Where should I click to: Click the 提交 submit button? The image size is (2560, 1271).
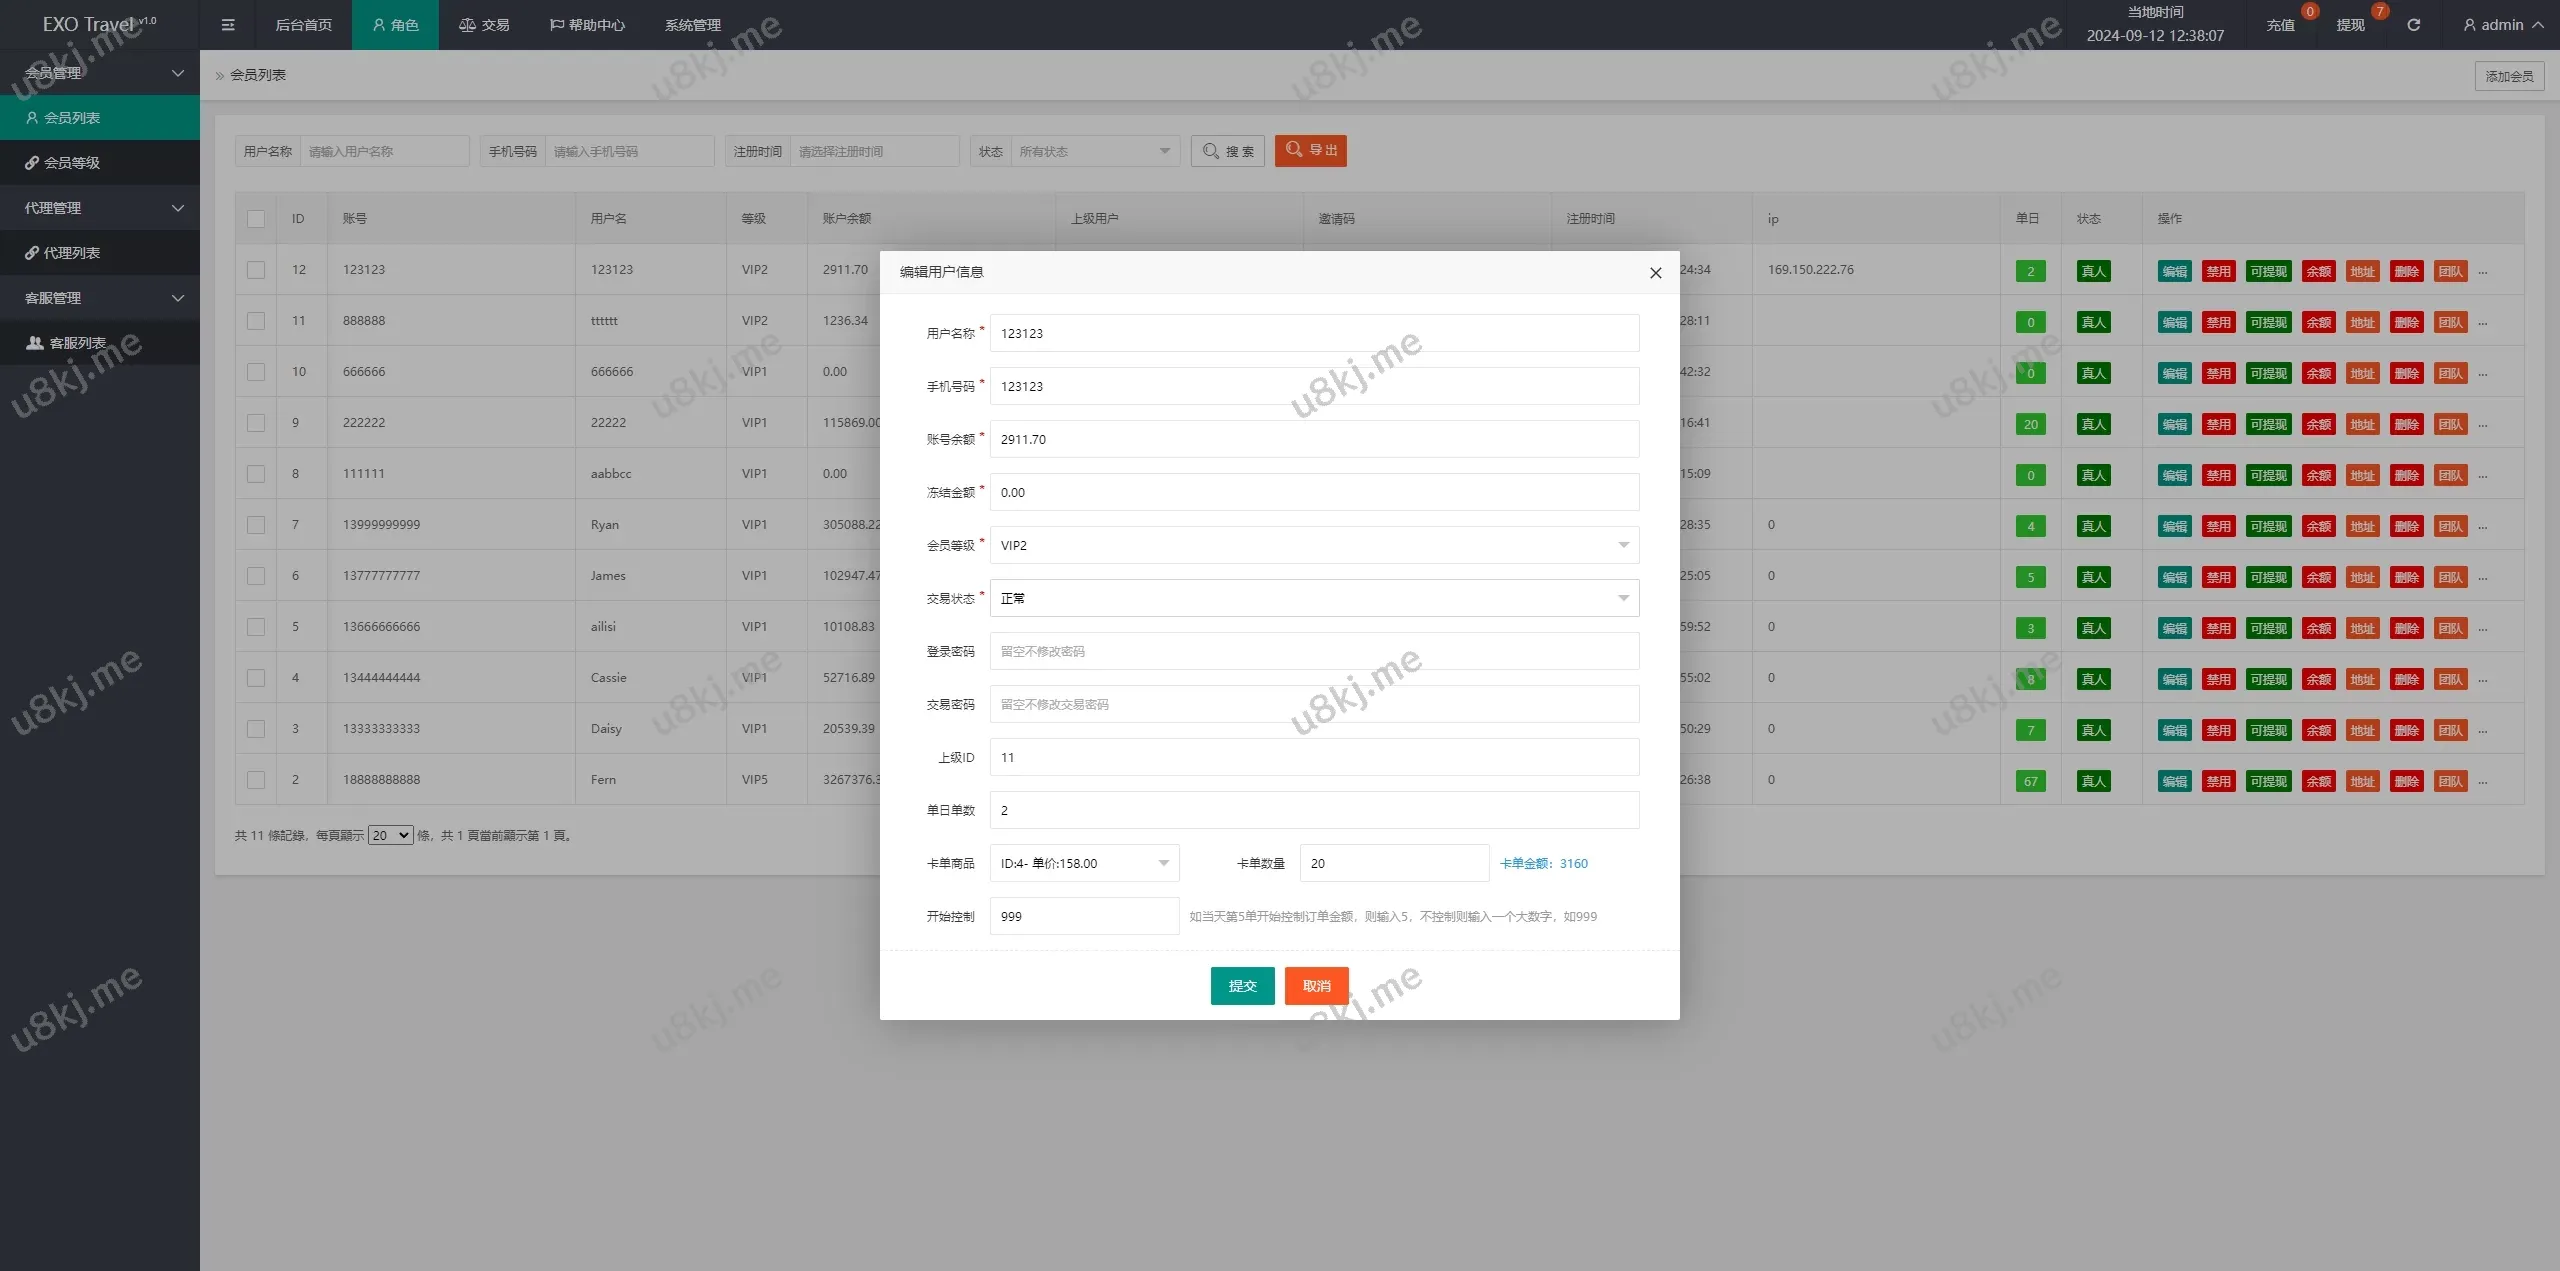point(1242,986)
